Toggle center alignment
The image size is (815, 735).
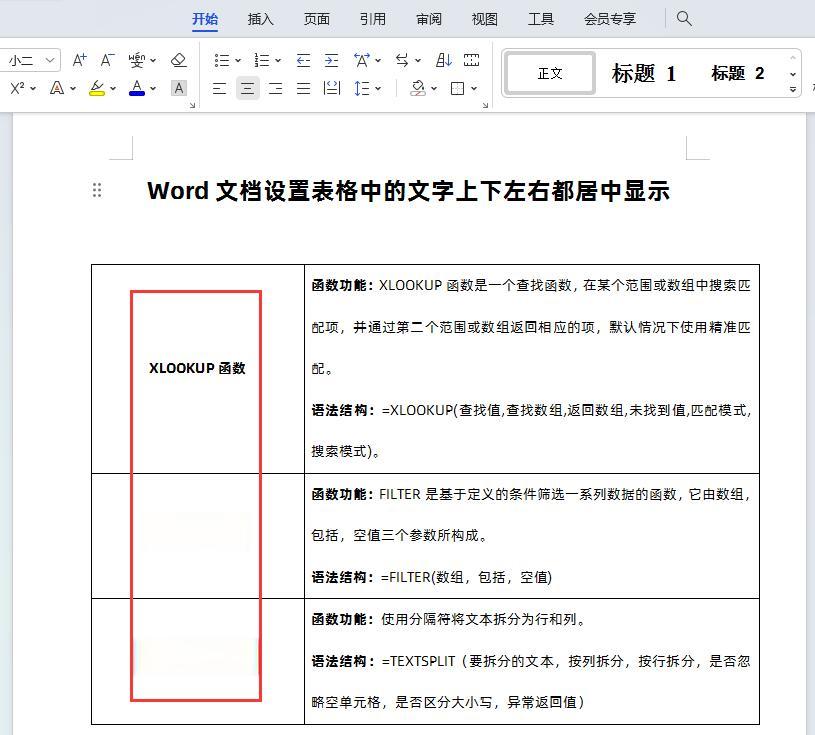point(247,88)
